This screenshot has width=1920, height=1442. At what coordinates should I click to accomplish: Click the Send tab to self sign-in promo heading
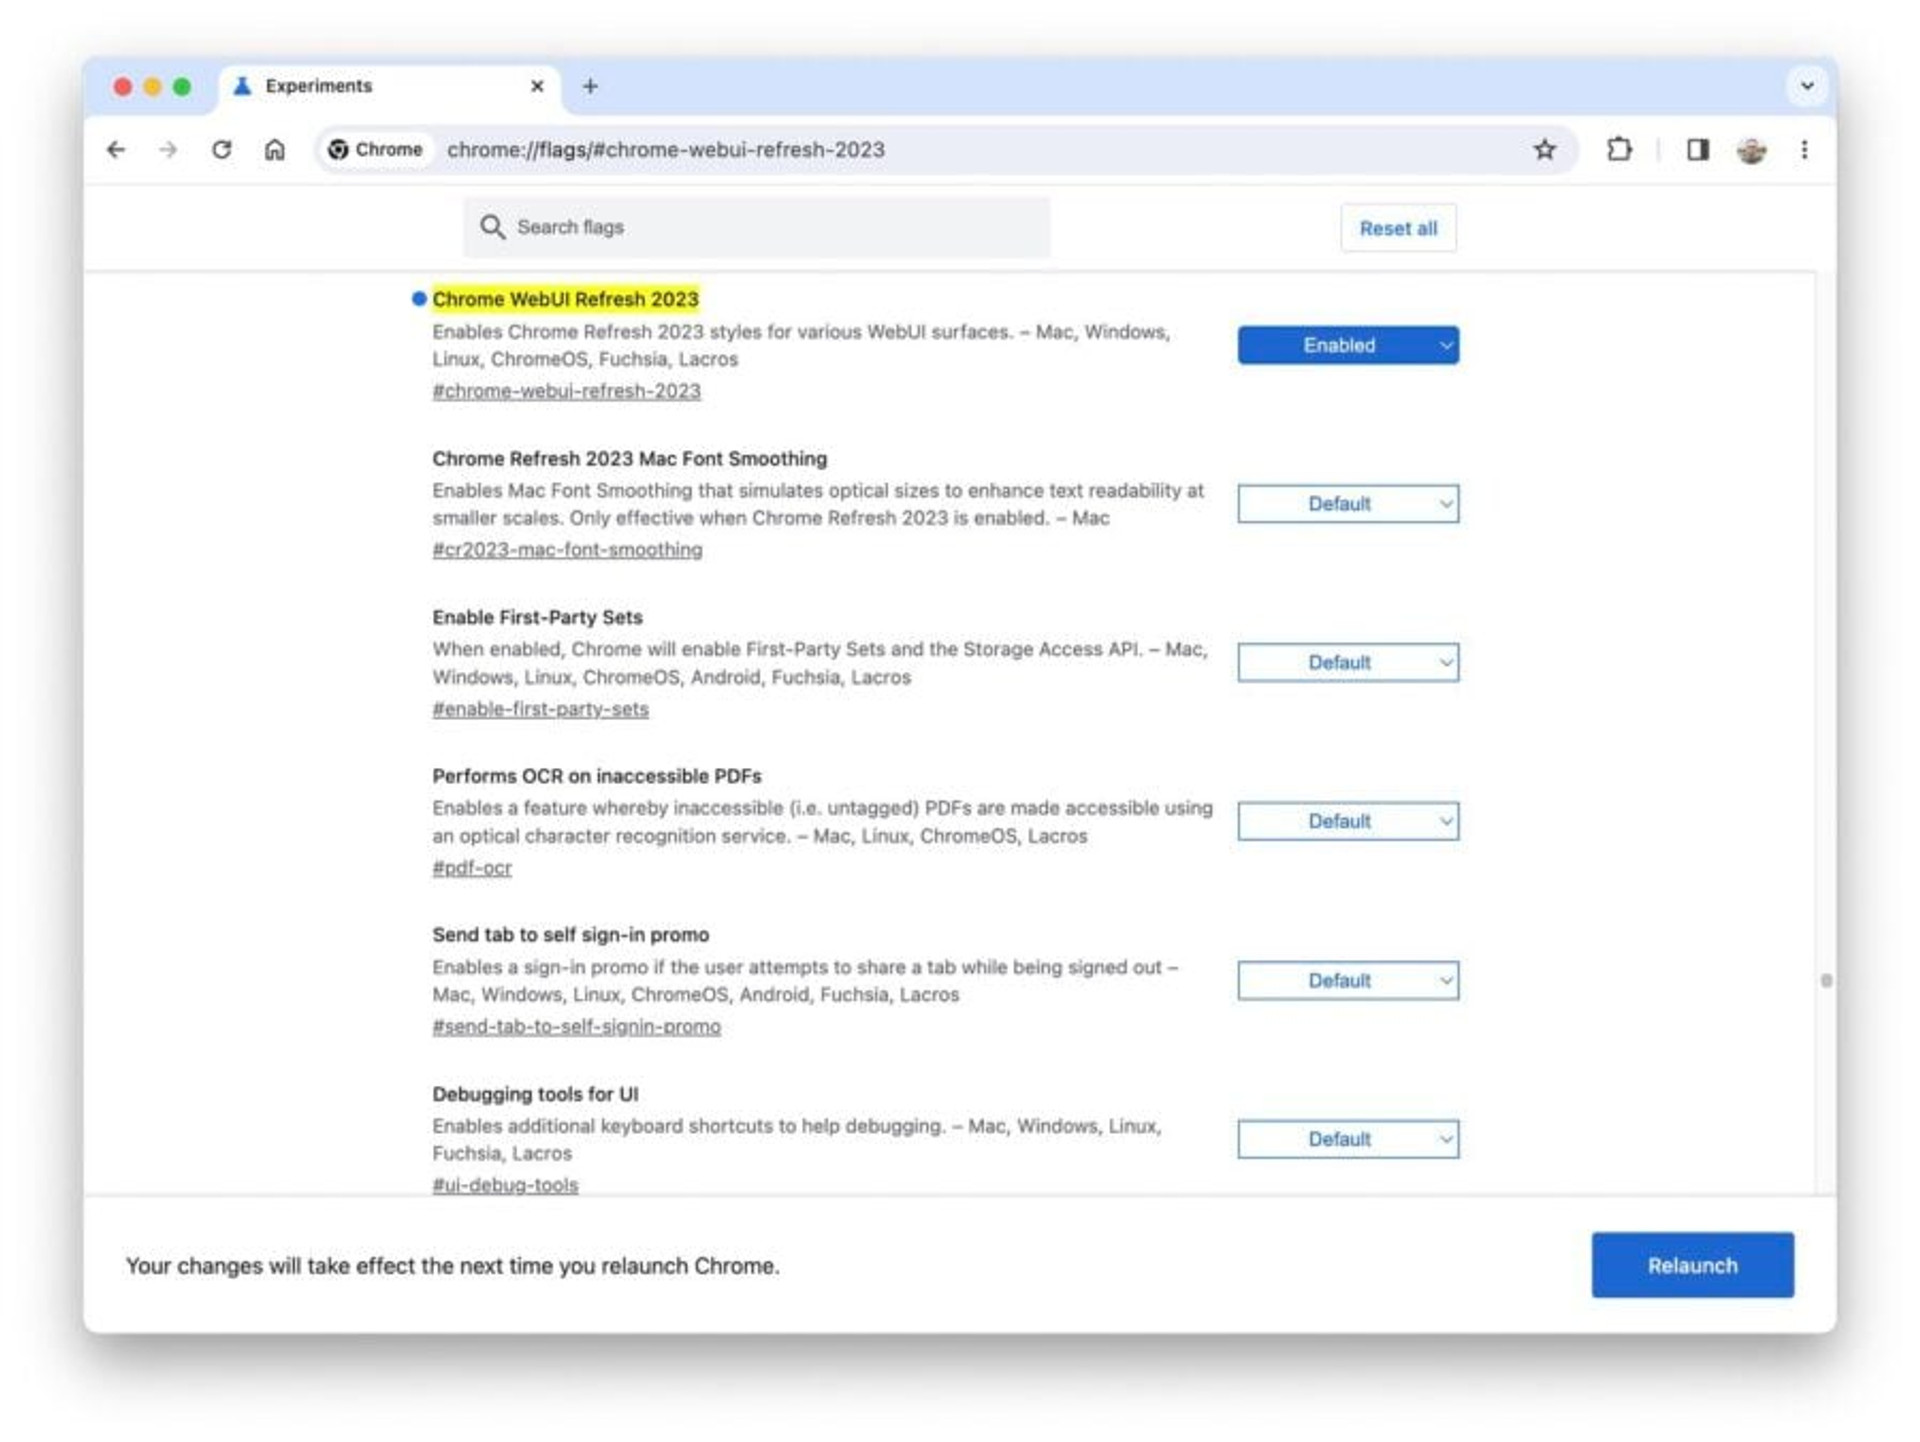pos(570,935)
